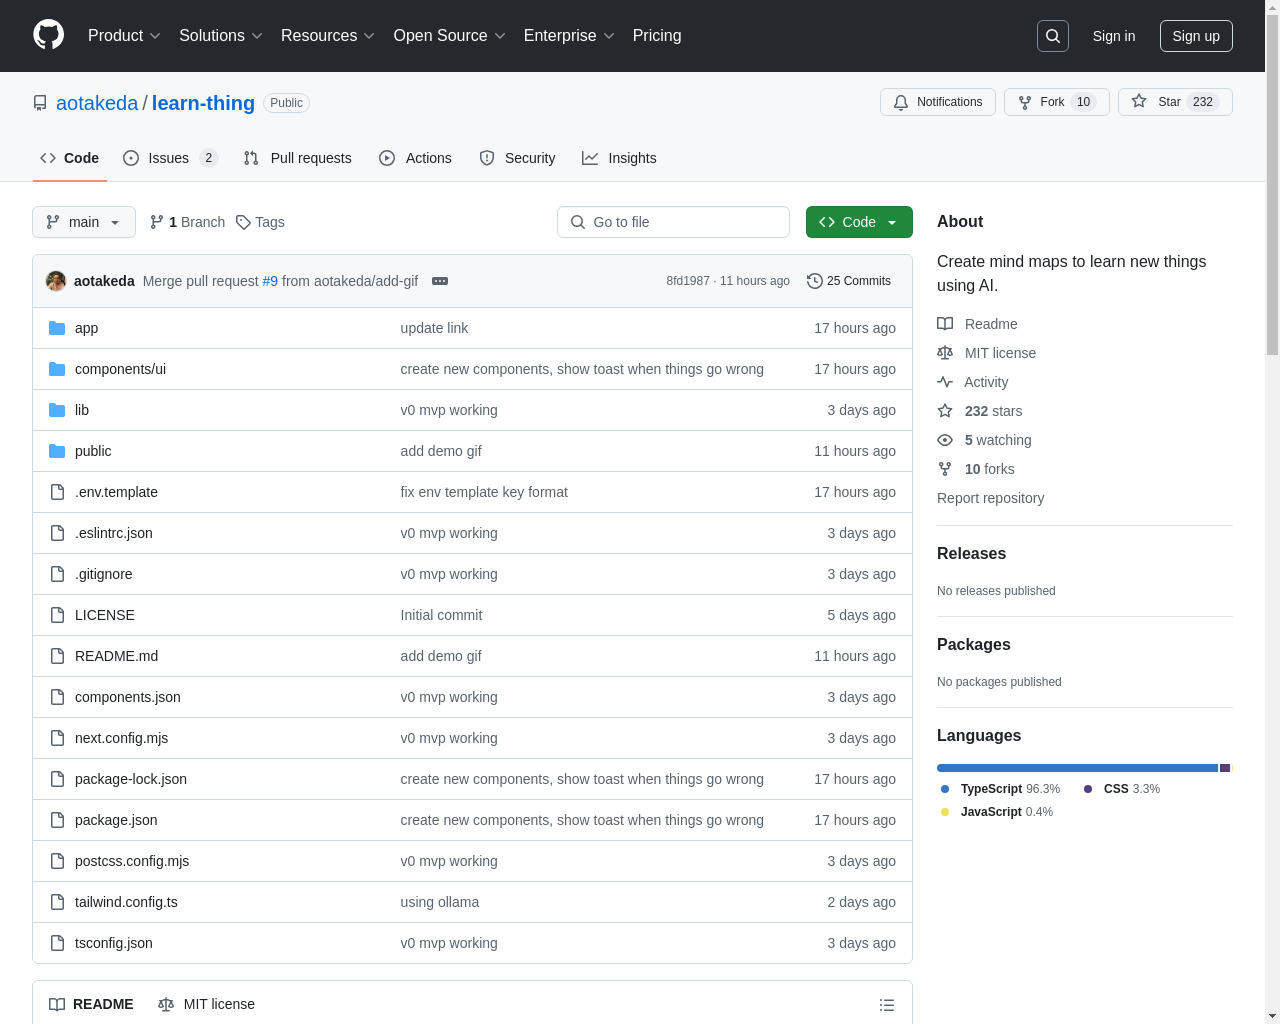Click the bell icon in Notifications button

901,102
